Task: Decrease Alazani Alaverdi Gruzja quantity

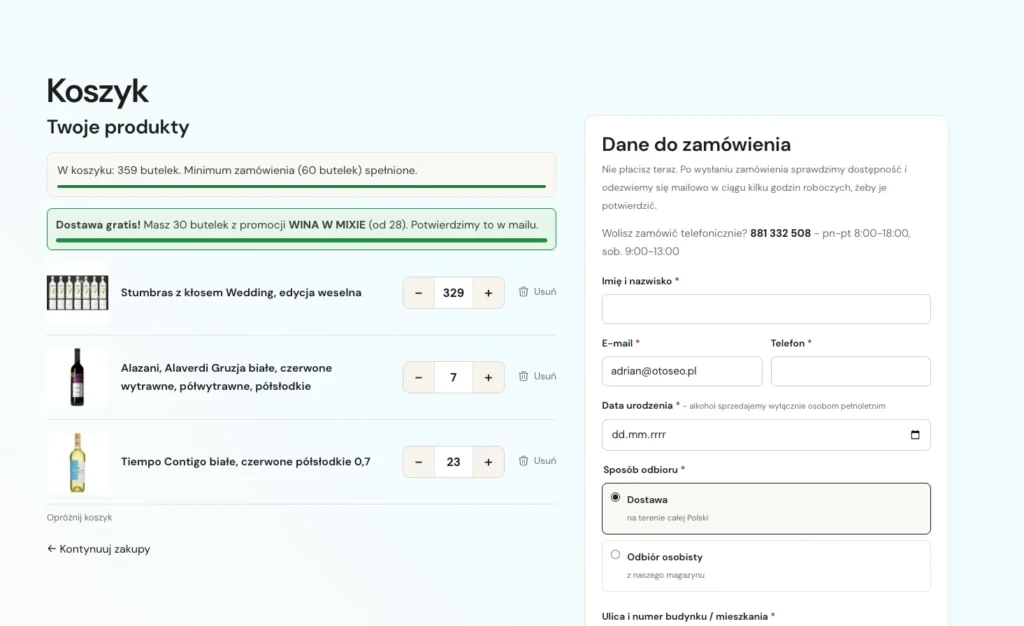Action: pos(419,377)
